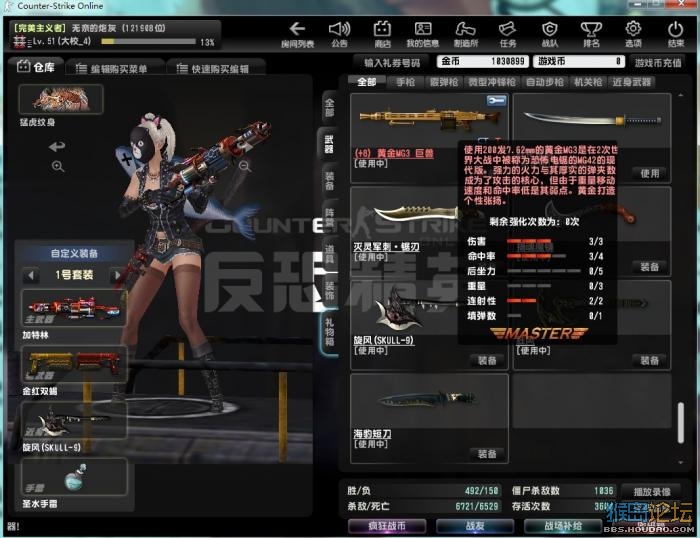Select the tiger tattoo thumbnail (猛虎纹身)
Image resolution: width=700 pixels, height=538 pixels.
61,99
